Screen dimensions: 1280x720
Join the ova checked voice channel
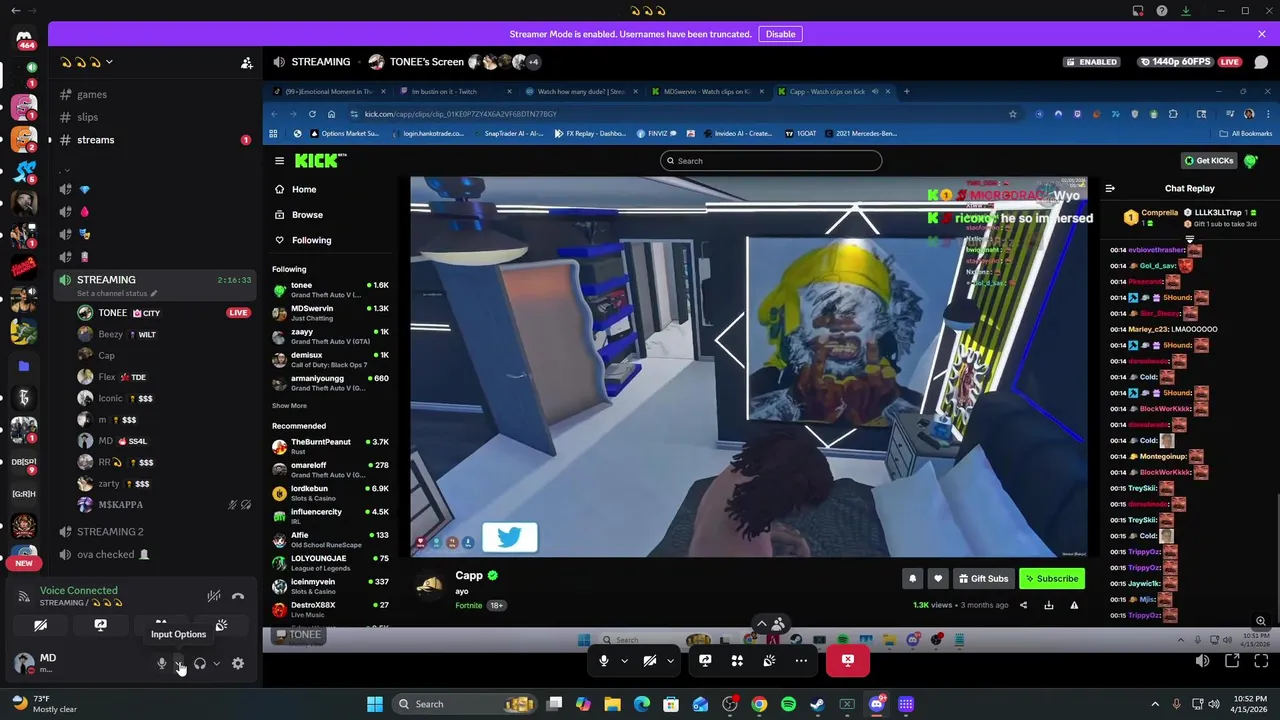coord(155,554)
